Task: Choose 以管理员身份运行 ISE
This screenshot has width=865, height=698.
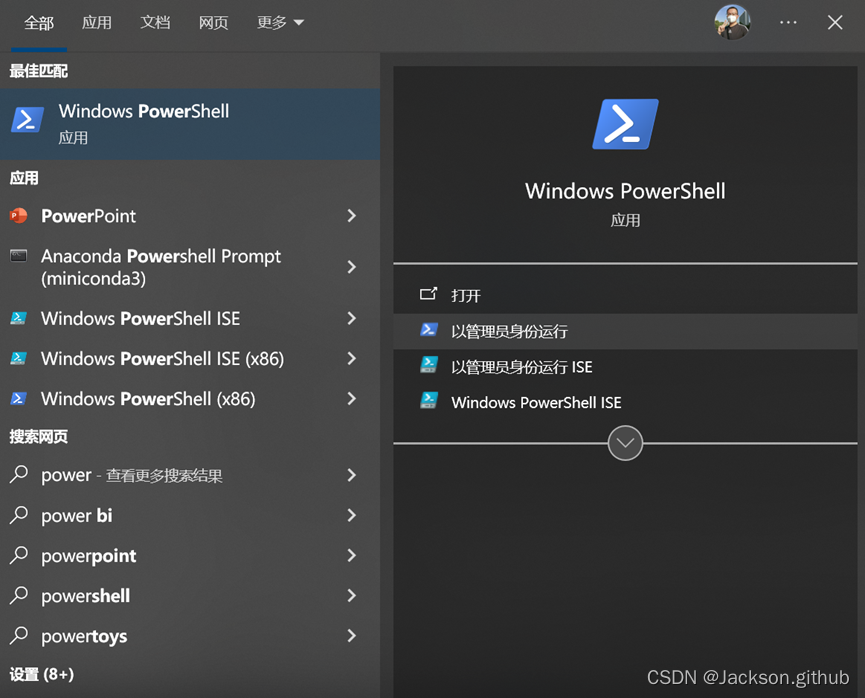Action: point(625,366)
